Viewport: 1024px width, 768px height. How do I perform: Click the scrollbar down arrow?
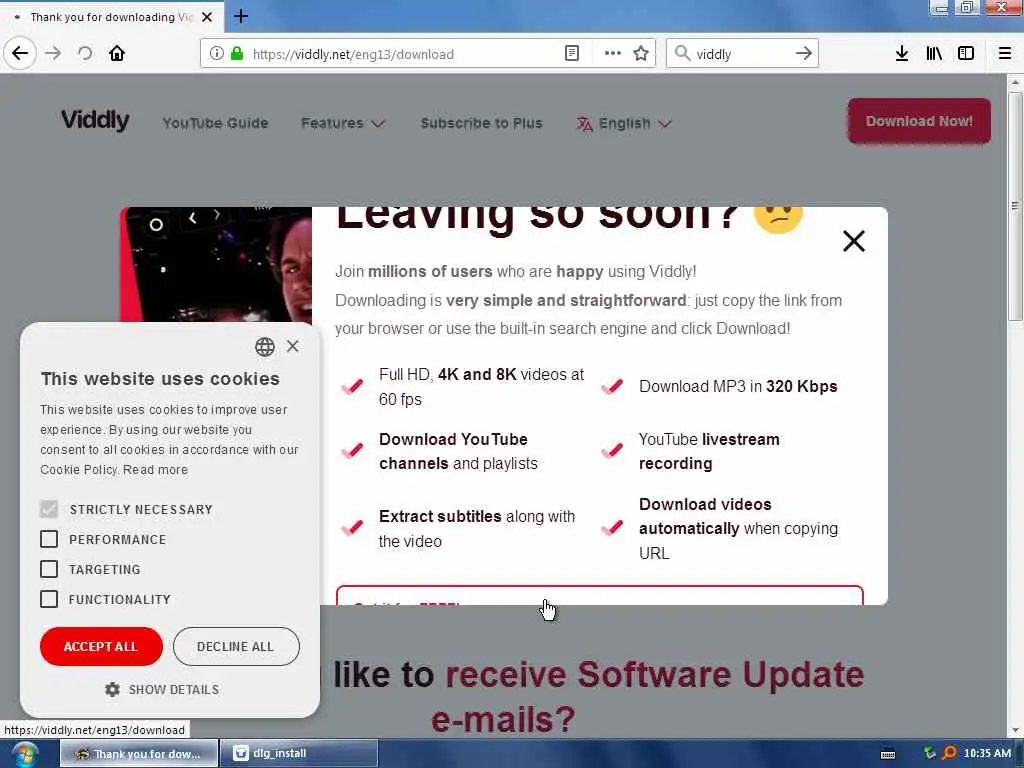pos(1014,730)
